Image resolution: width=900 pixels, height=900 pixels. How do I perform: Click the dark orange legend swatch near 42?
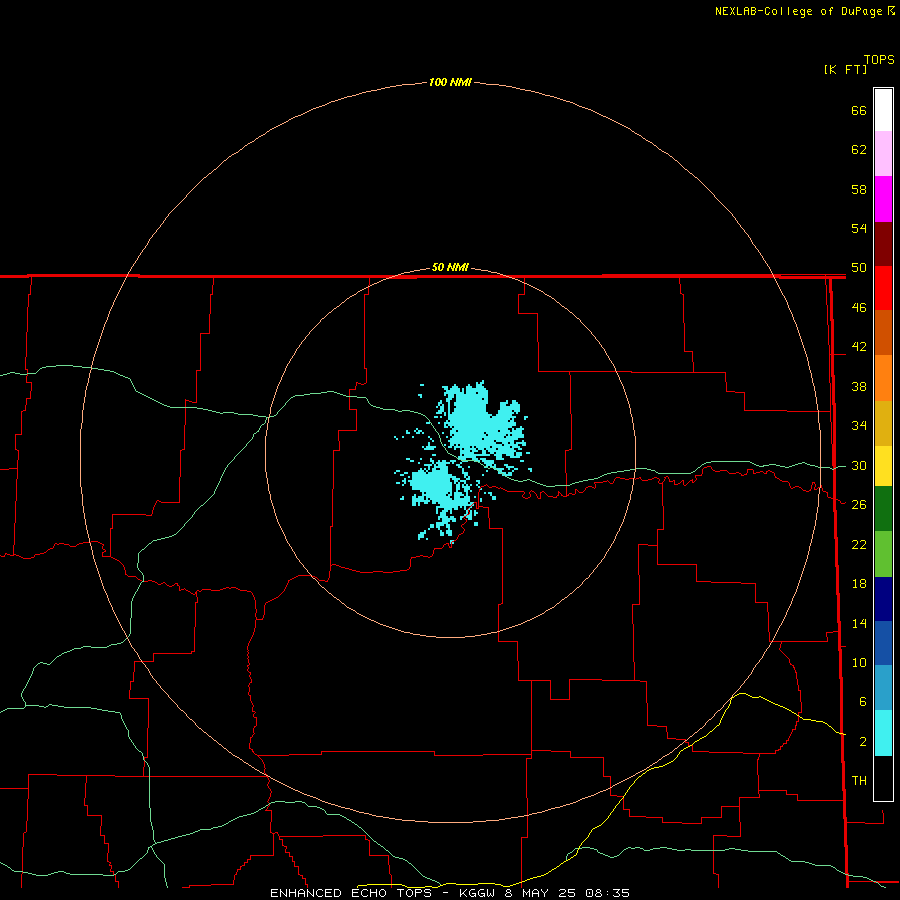pos(883,333)
